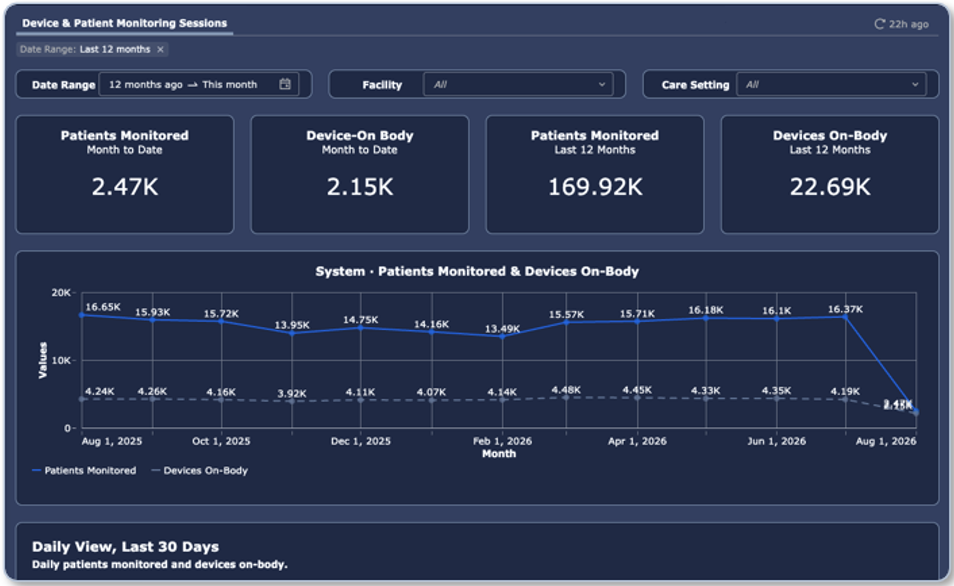
Task: Click the 22h ago refresh timestamp
Action: click(x=908, y=24)
